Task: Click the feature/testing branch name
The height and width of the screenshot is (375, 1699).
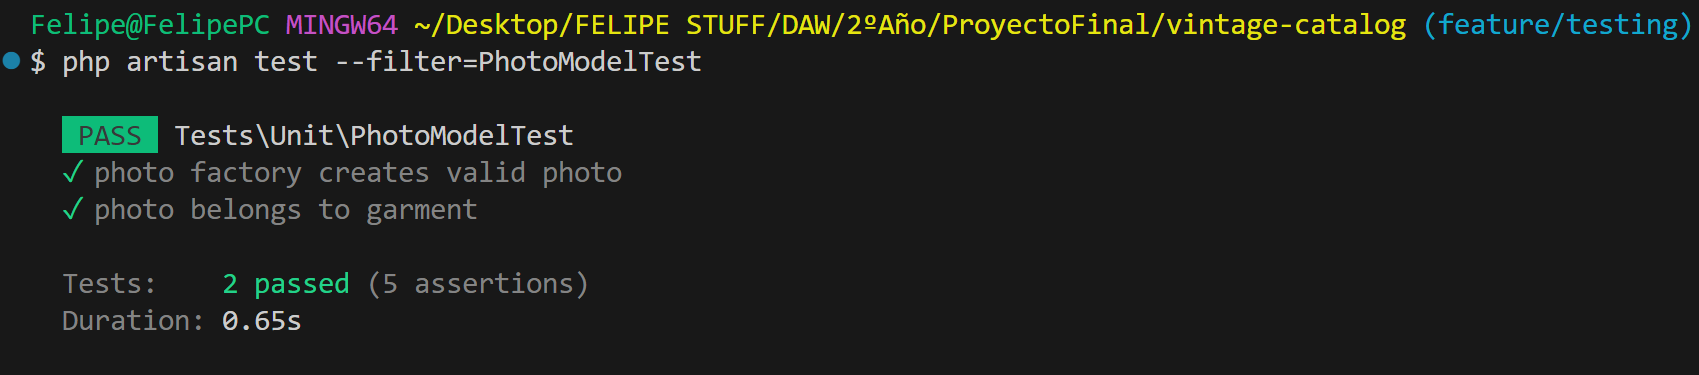Action: [1557, 25]
